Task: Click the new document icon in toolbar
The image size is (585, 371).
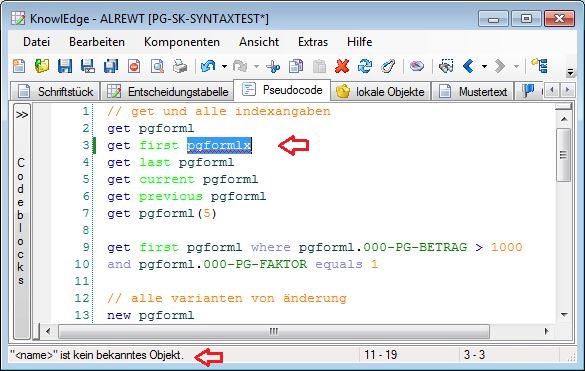Action: [19, 66]
